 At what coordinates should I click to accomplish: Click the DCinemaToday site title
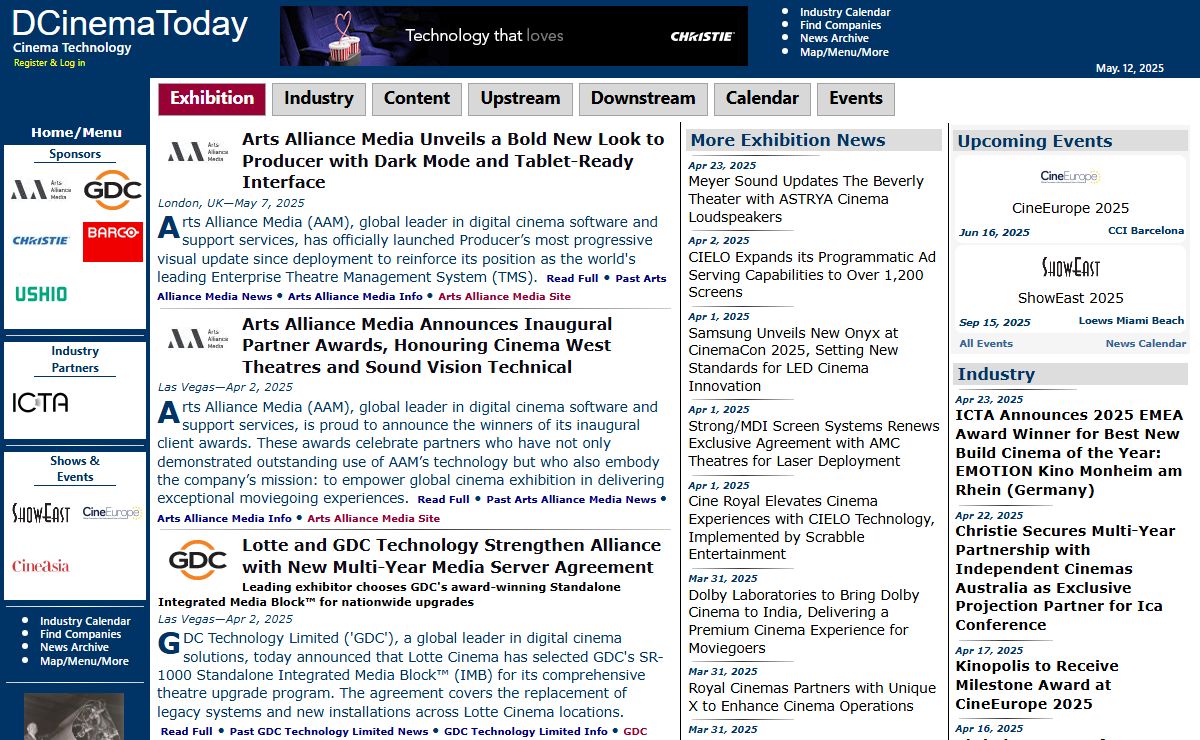[x=130, y=23]
